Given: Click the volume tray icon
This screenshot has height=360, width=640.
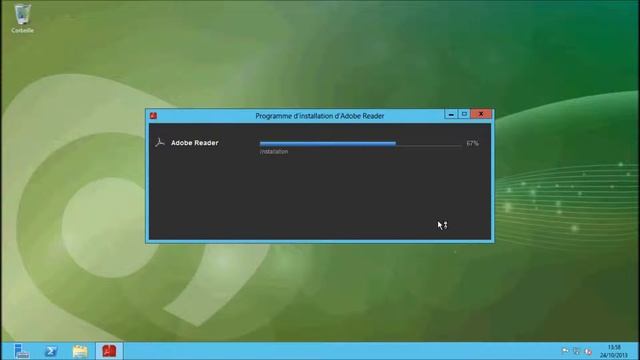Looking at the screenshot, I should point(588,351).
